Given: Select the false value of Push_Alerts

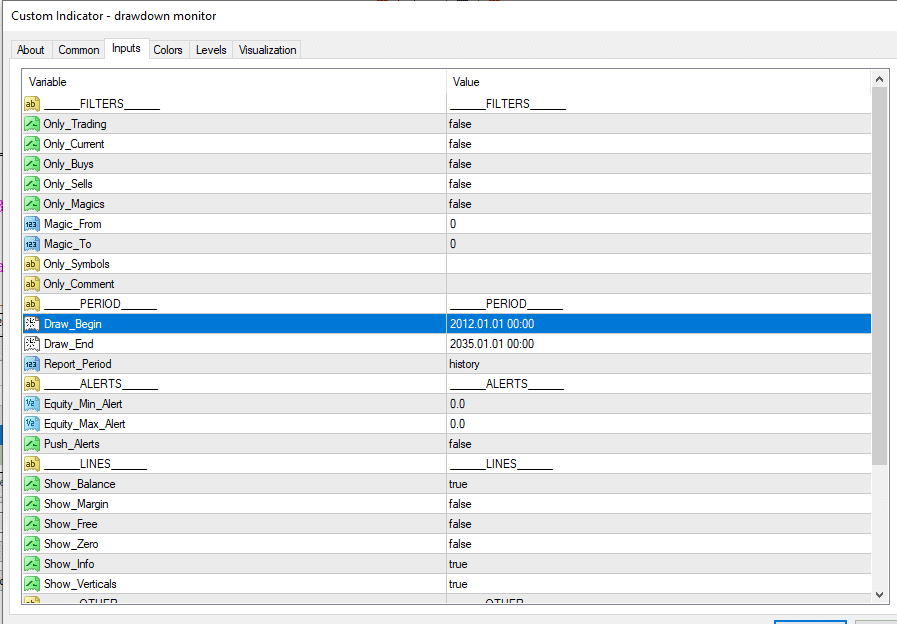Looking at the screenshot, I should pos(460,444).
